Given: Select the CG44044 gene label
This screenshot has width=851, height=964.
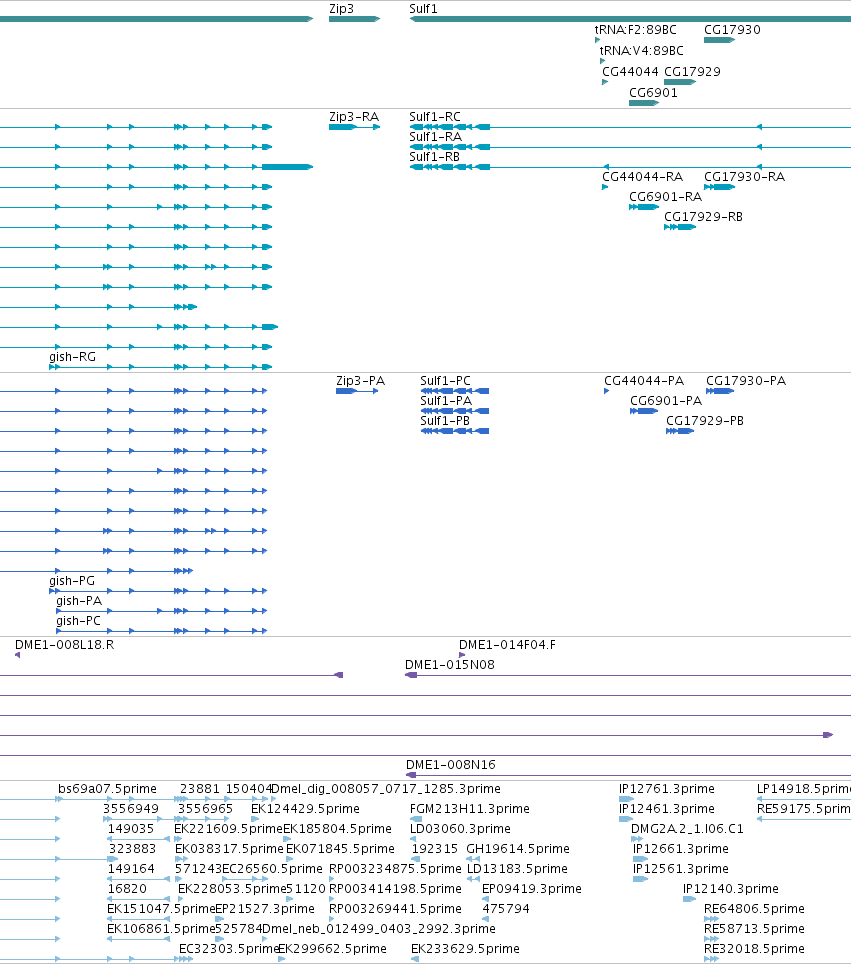Looking at the screenshot, I should tap(630, 71).
